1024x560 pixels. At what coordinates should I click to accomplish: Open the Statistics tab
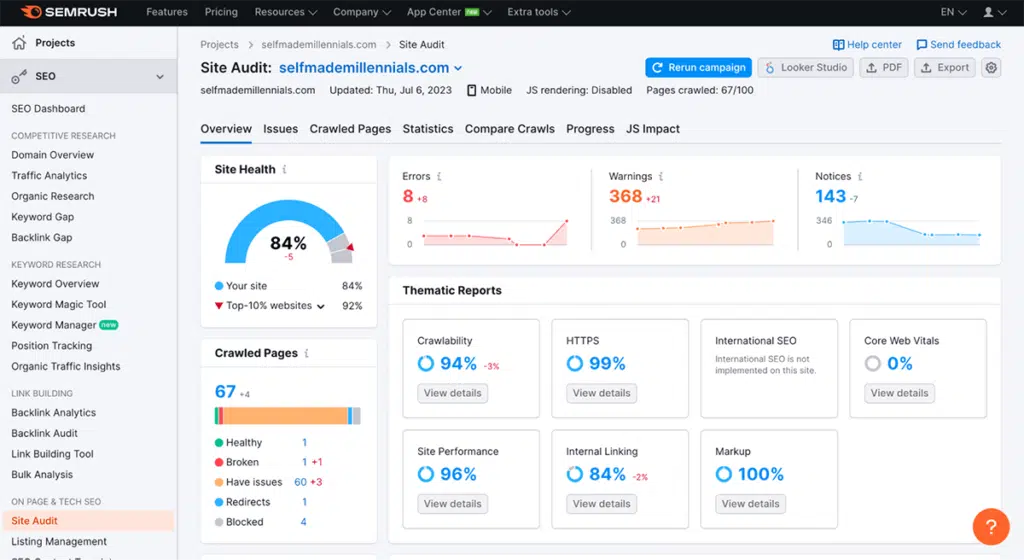428,129
